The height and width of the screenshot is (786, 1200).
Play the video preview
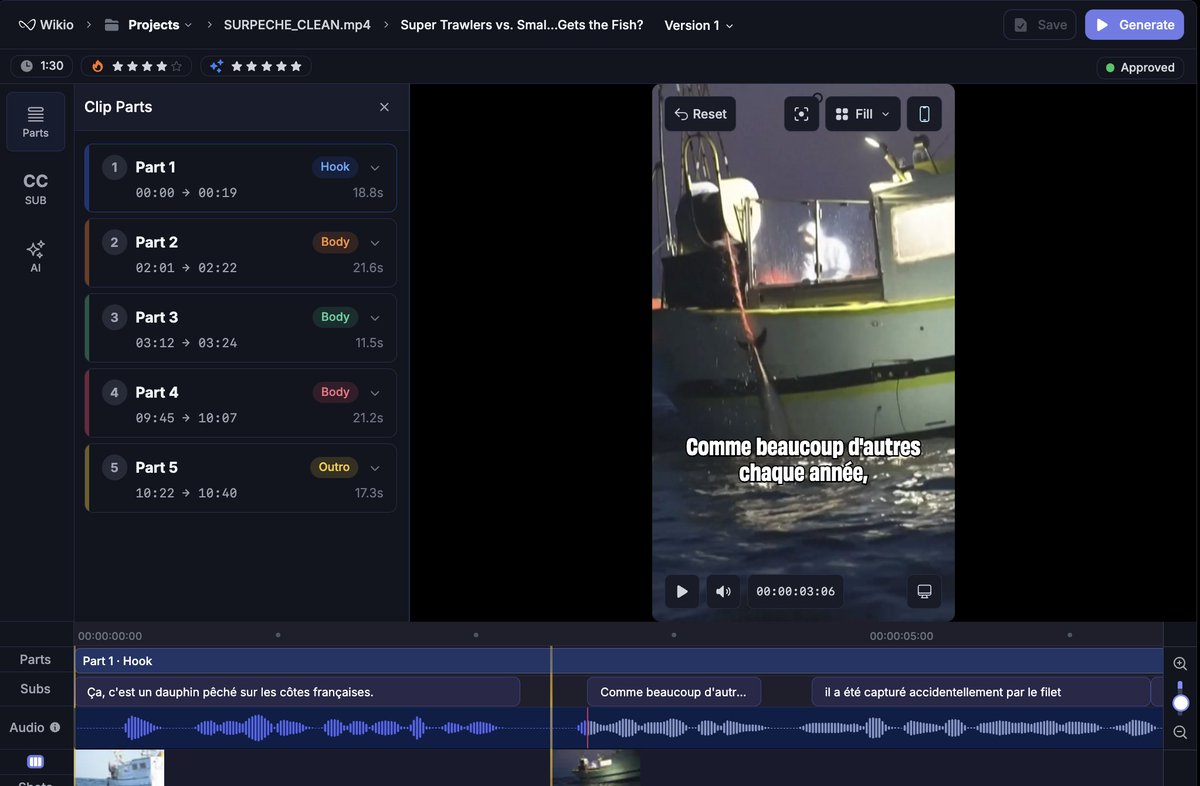[682, 591]
